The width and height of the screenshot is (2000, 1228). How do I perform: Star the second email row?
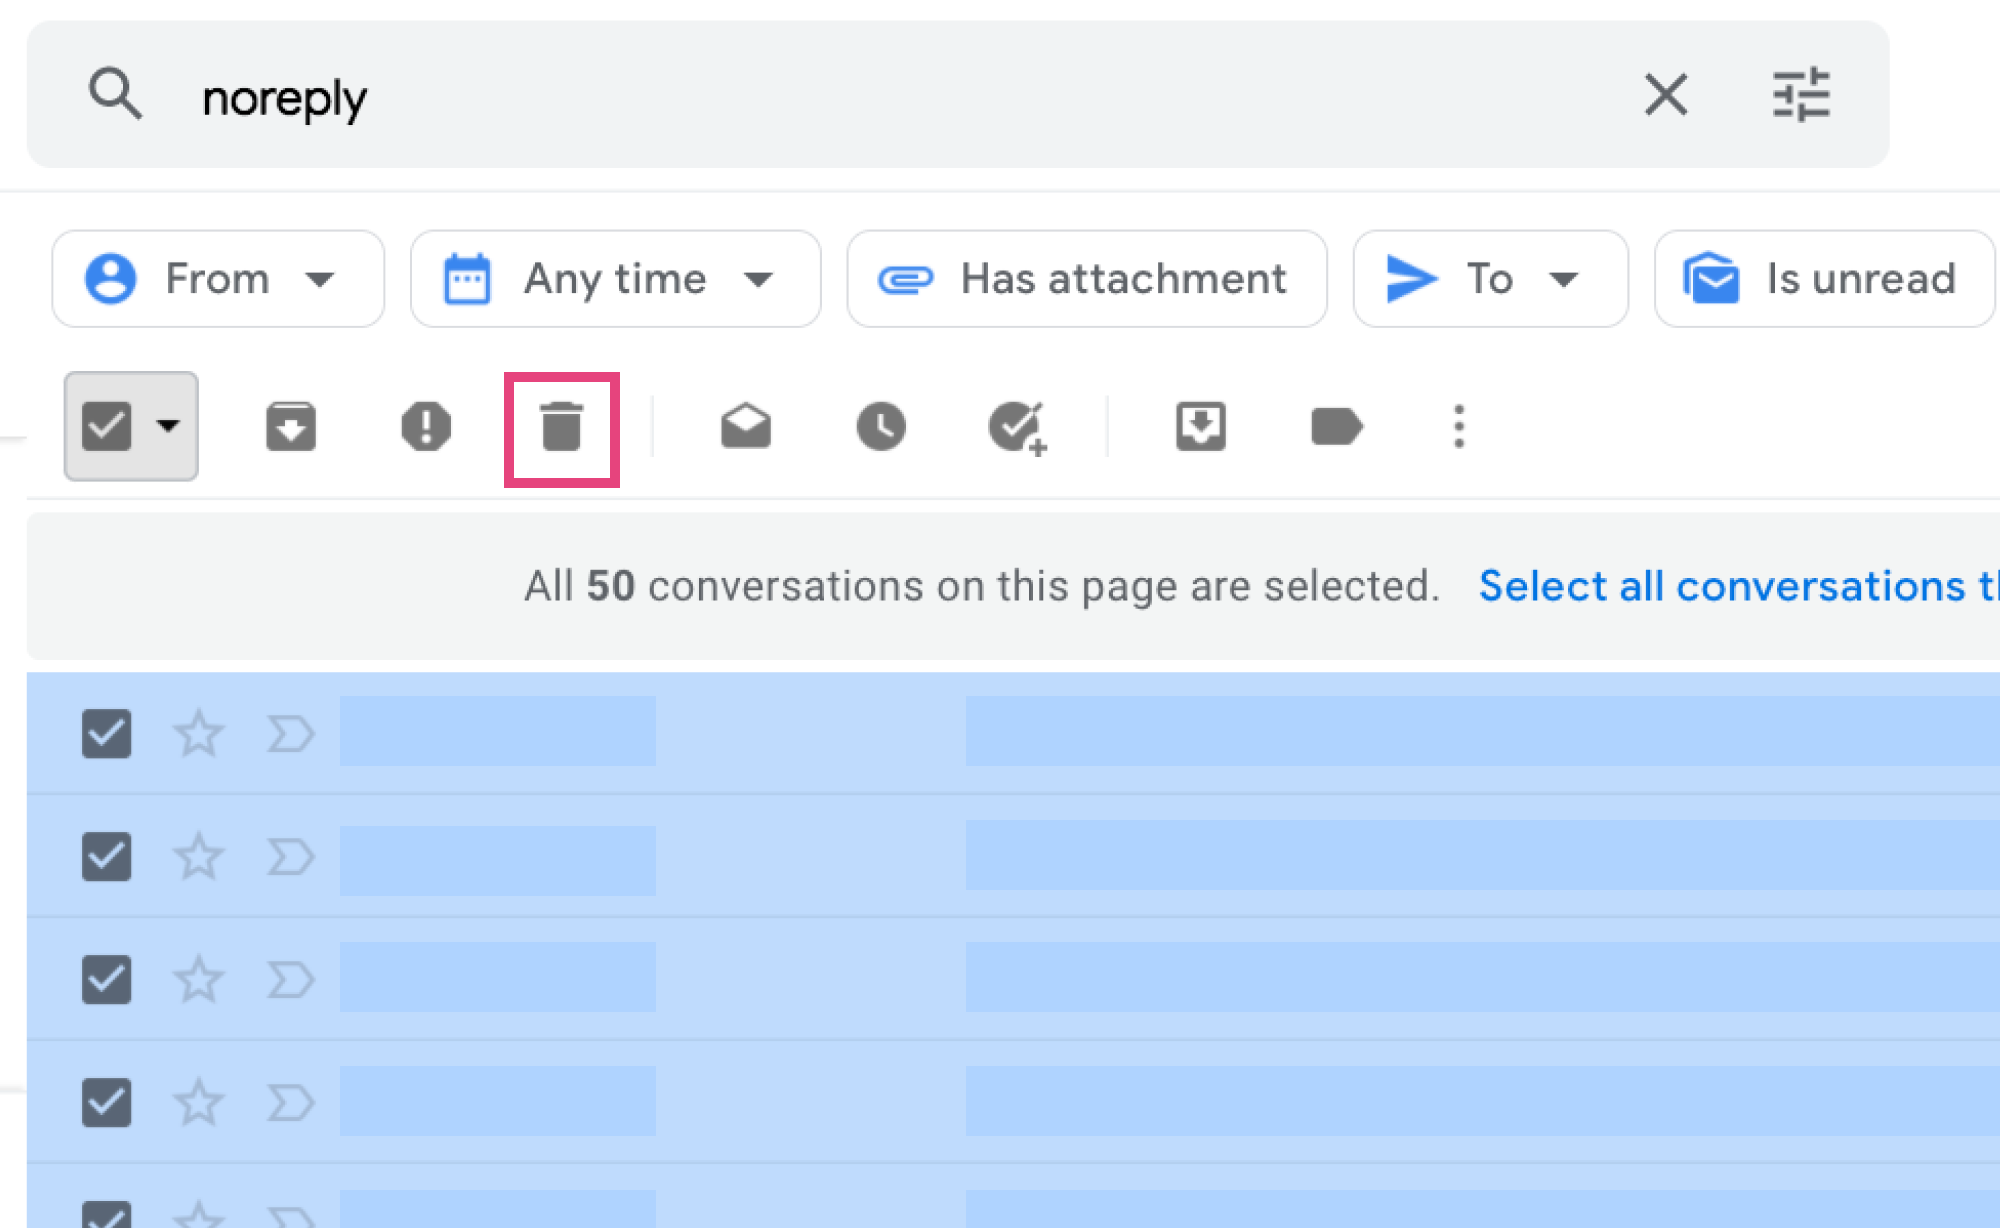(x=198, y=857)
